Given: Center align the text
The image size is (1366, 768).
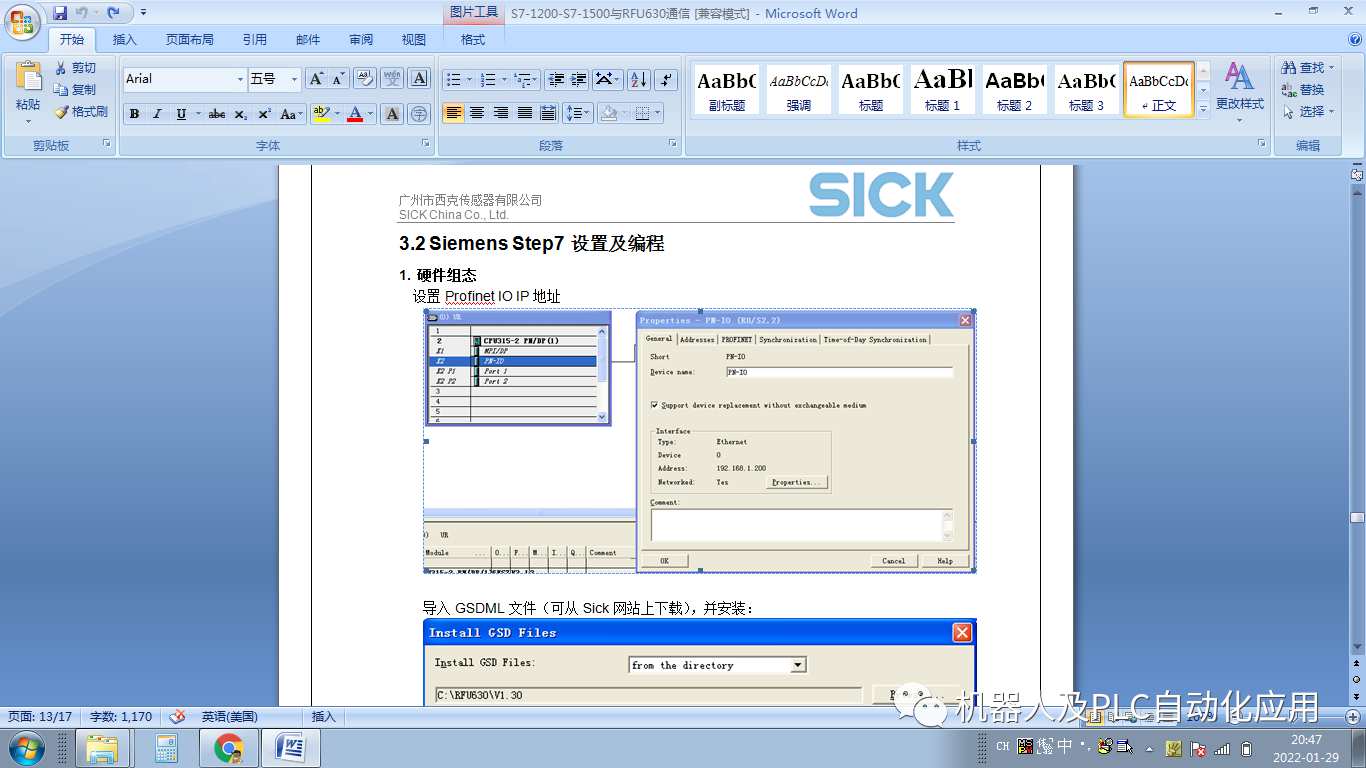Looking at the screenshot, I should tap(477, 113).
